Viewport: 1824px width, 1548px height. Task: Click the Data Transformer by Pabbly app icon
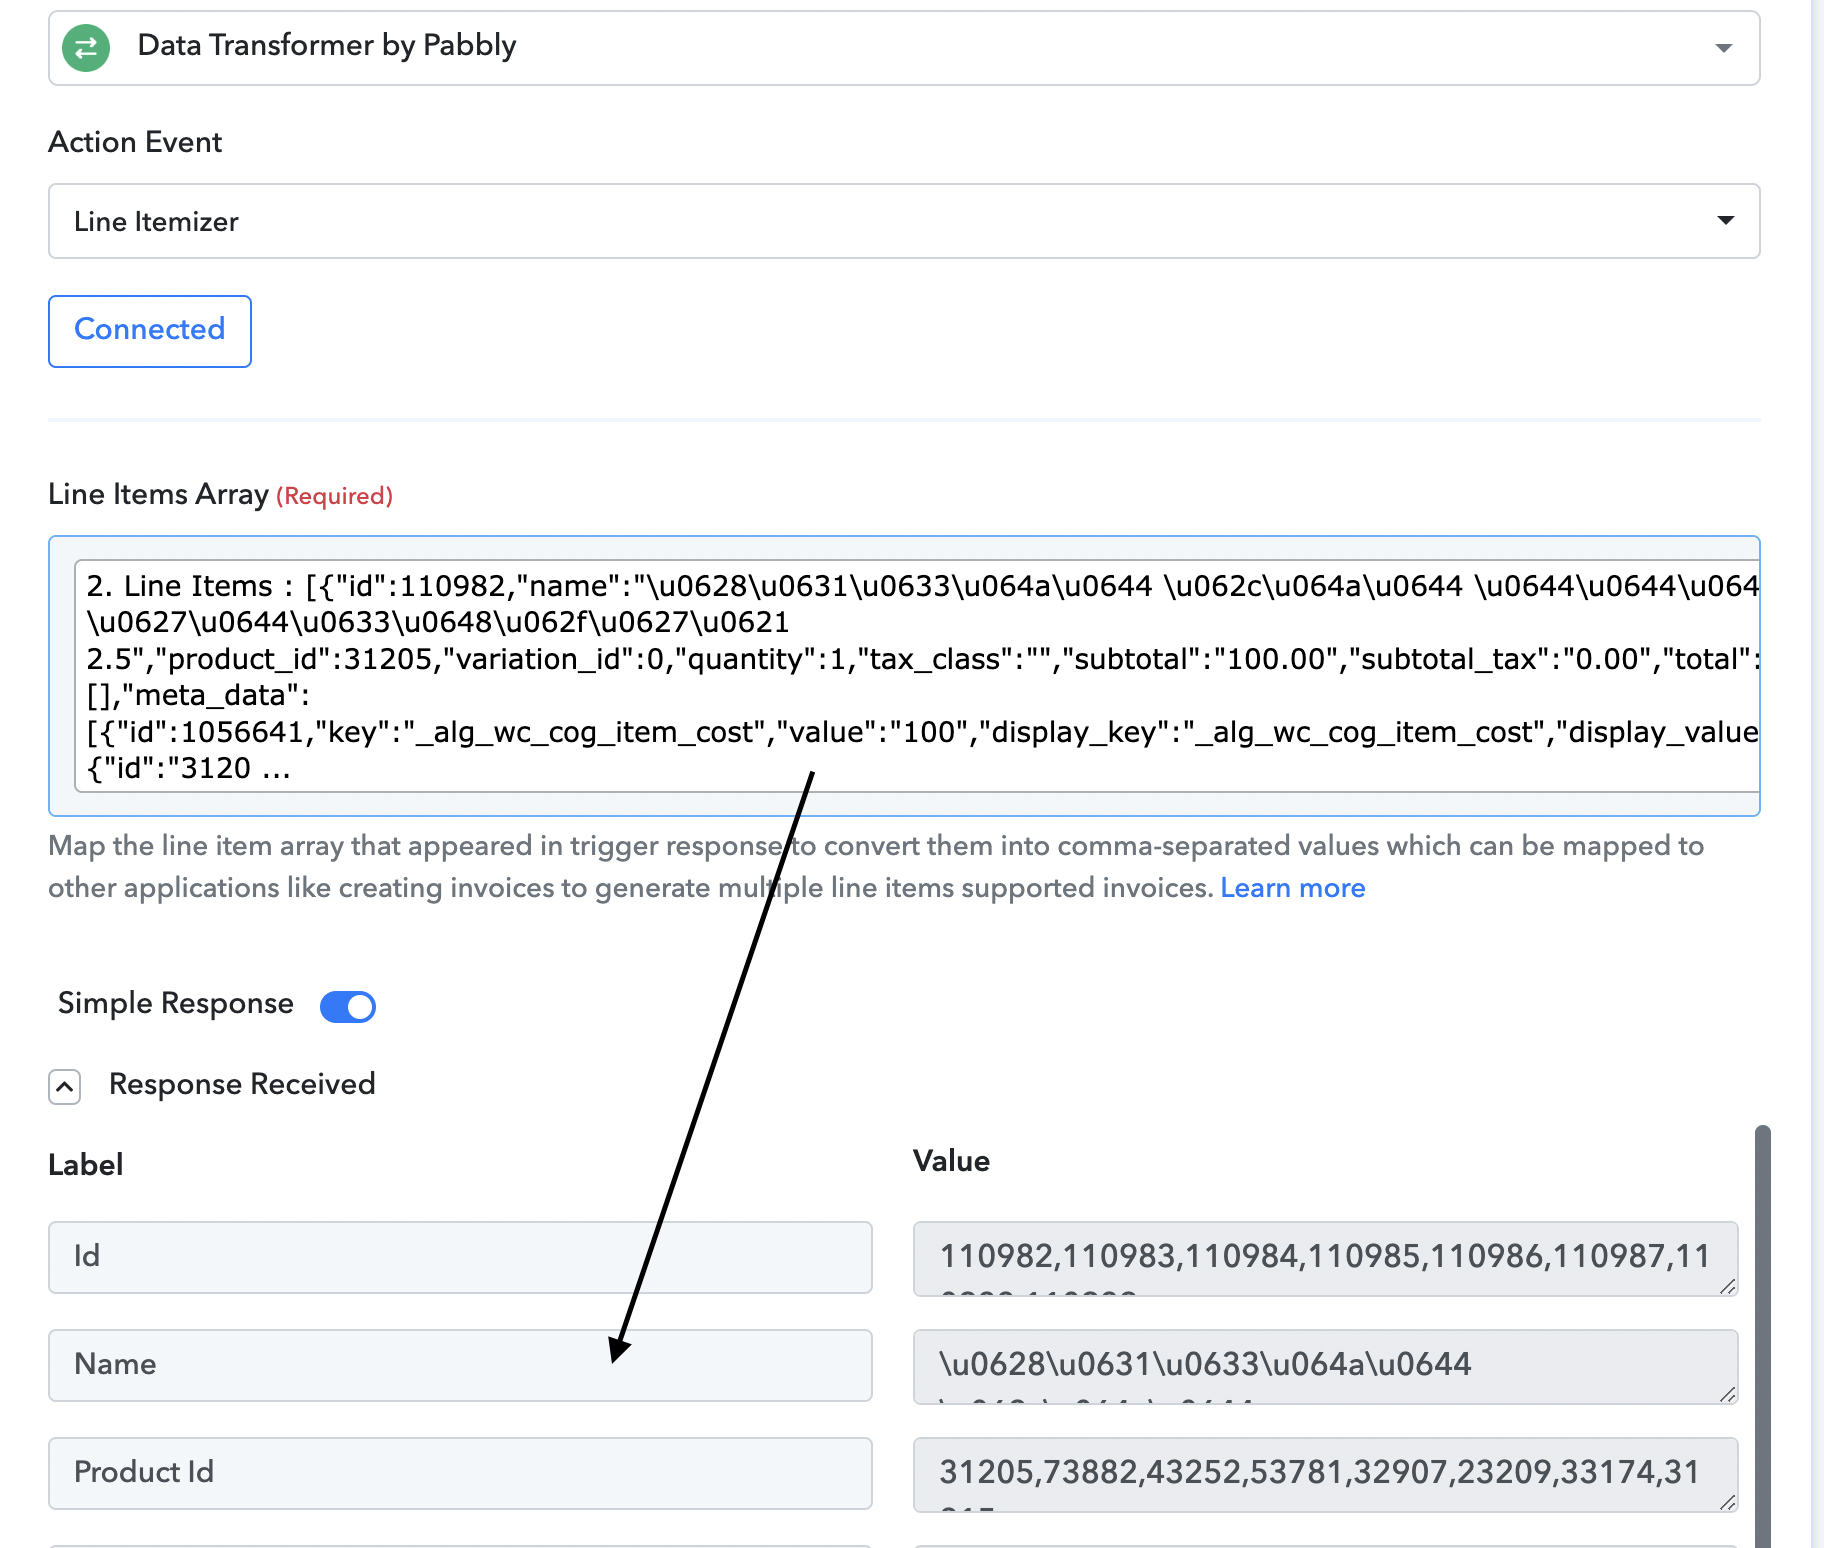pos(86,48)
